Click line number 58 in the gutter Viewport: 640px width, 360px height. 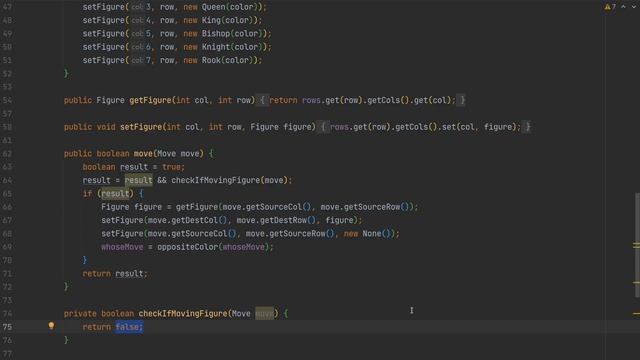[x=7, y=127]
